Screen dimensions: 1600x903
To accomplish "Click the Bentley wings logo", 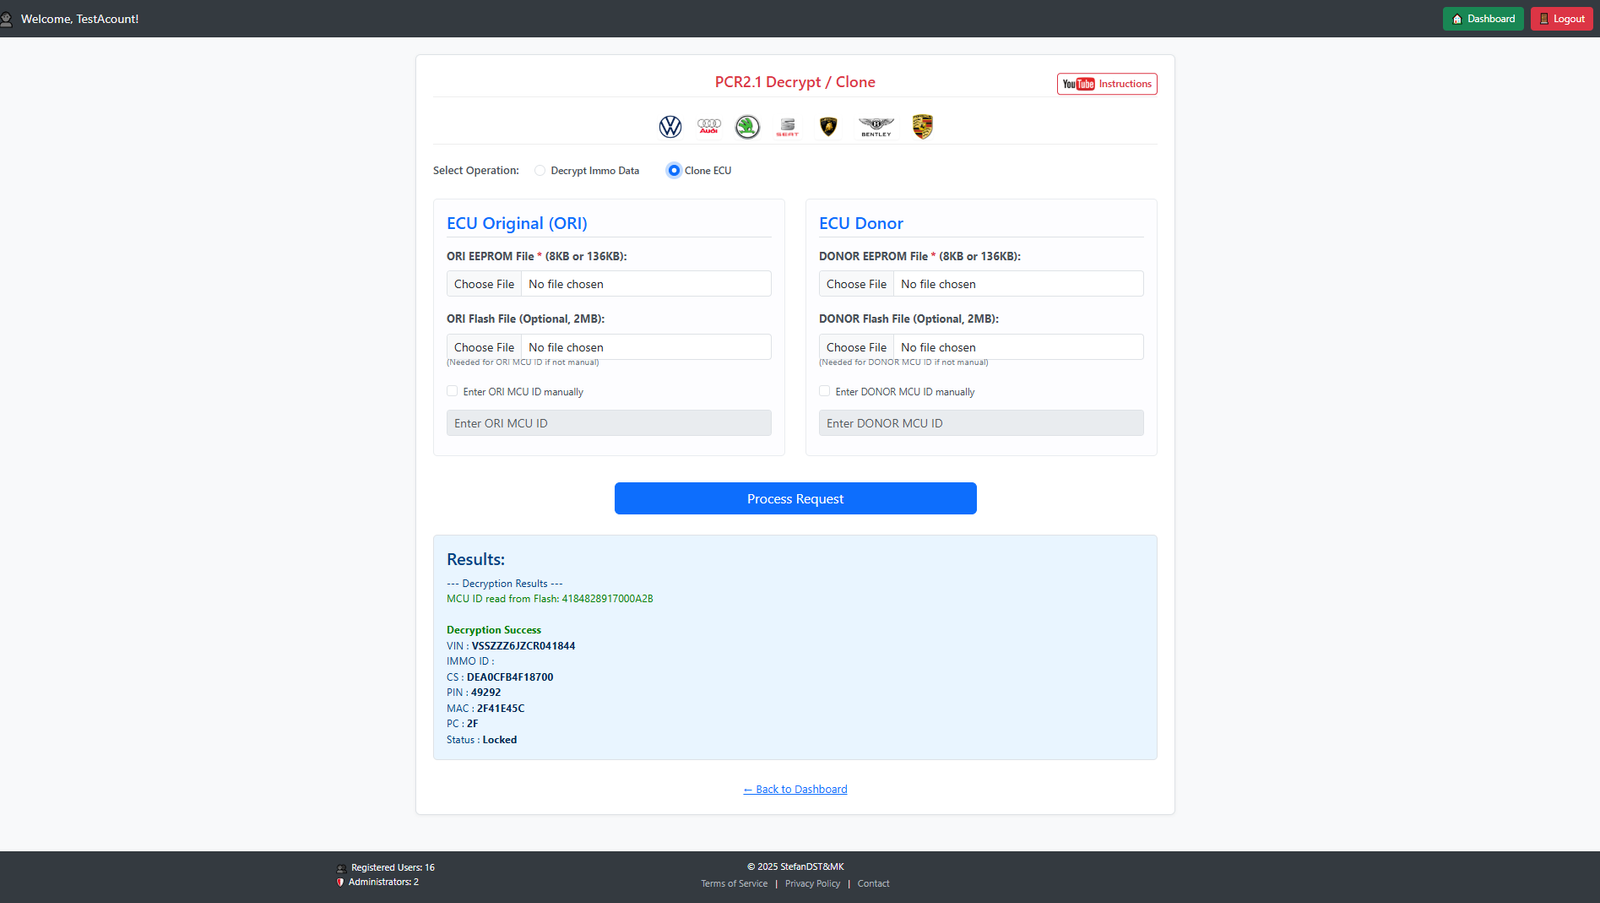I will tap(876, 126).
